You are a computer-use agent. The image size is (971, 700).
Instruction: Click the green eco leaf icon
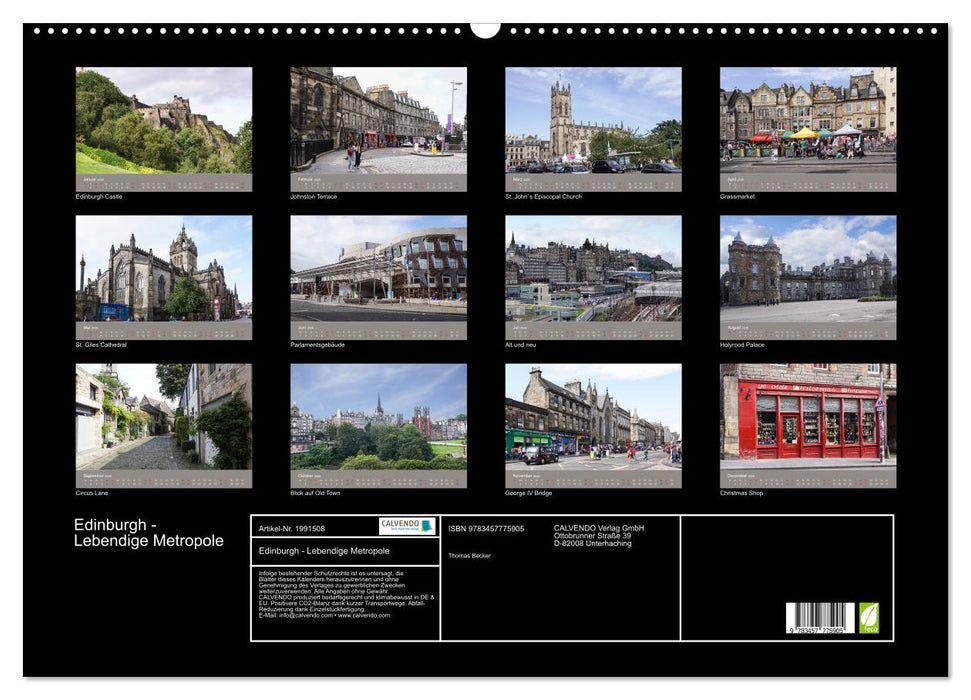(869, 616)
